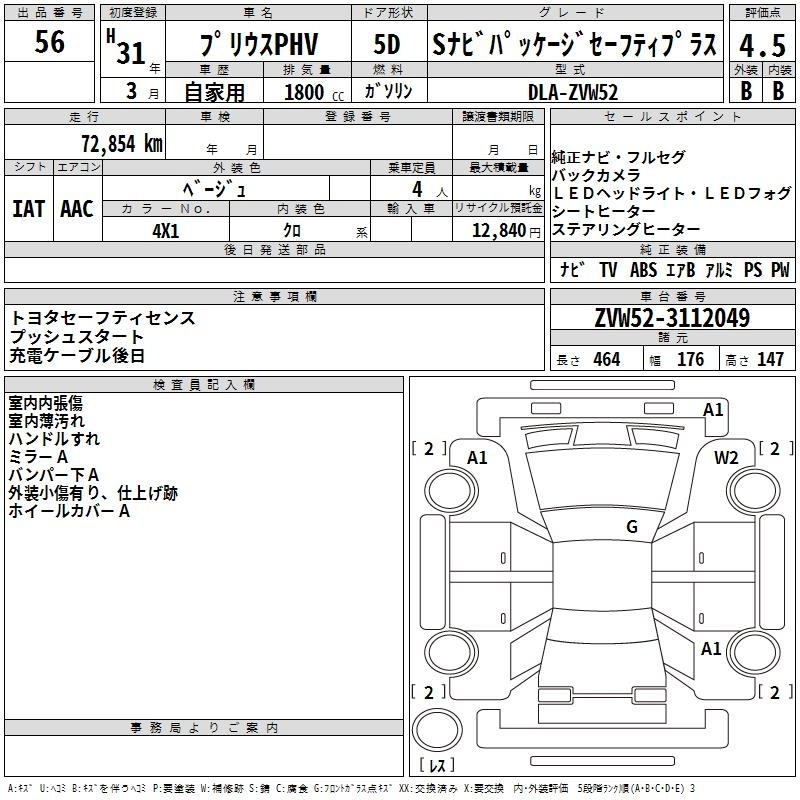Screen dimensions: 800x800
Task: Click the エアB equipment entry
Action: pos(680,270)
